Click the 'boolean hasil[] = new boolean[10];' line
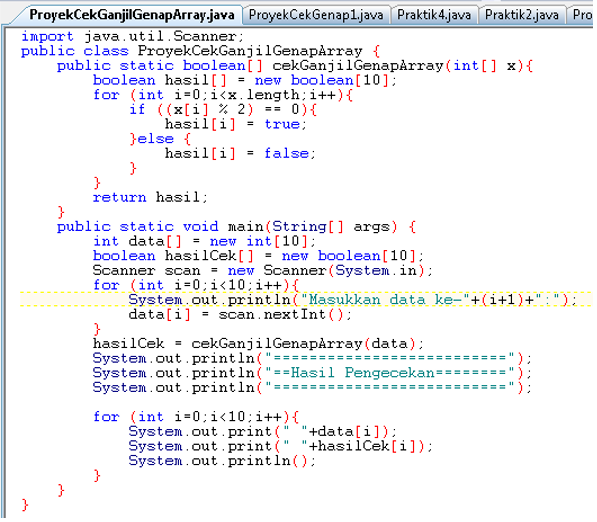Image resolution: width=597 pixels, height=522 pixels. [x=245, y=80]
